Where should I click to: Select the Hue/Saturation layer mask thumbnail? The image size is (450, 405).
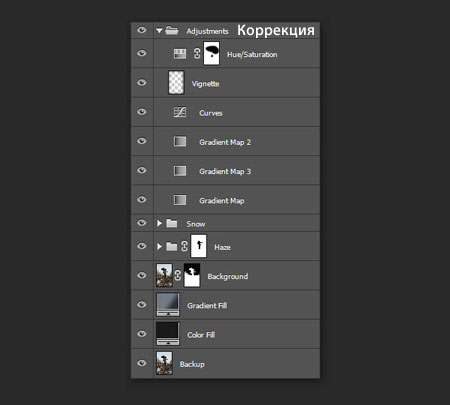[212, 53]
